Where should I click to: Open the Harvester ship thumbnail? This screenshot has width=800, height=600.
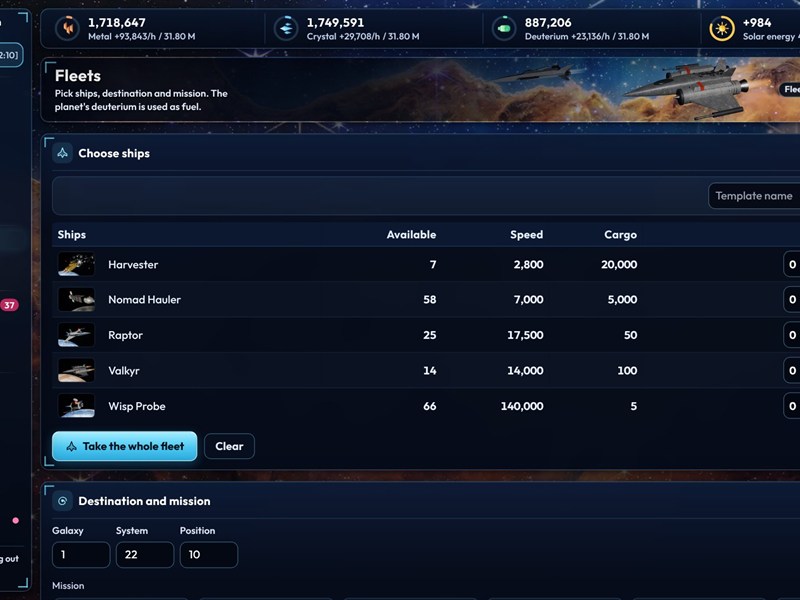click(x=76, y=264)
